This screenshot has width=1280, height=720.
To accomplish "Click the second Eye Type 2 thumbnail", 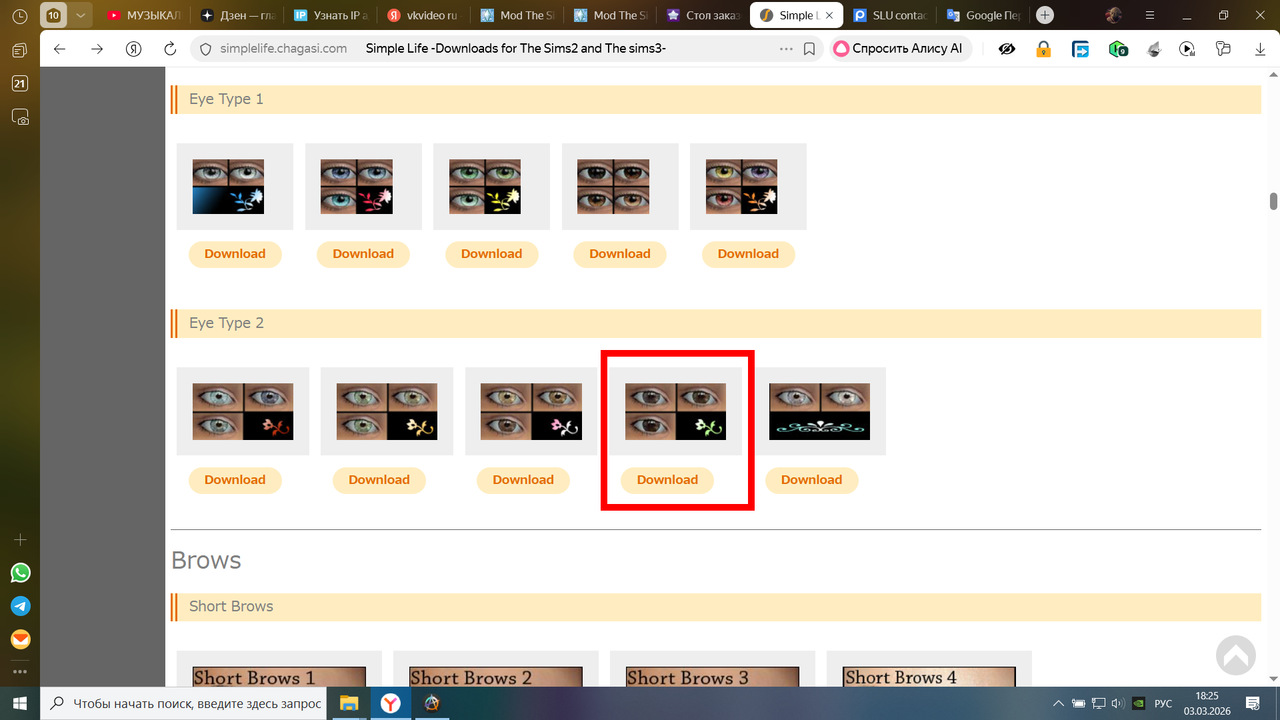I will (x=387, y=412).
